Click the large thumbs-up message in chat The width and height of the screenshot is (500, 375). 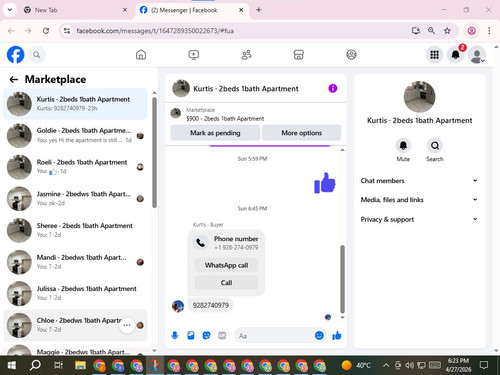pyautogui.click(x=324, y=183)
